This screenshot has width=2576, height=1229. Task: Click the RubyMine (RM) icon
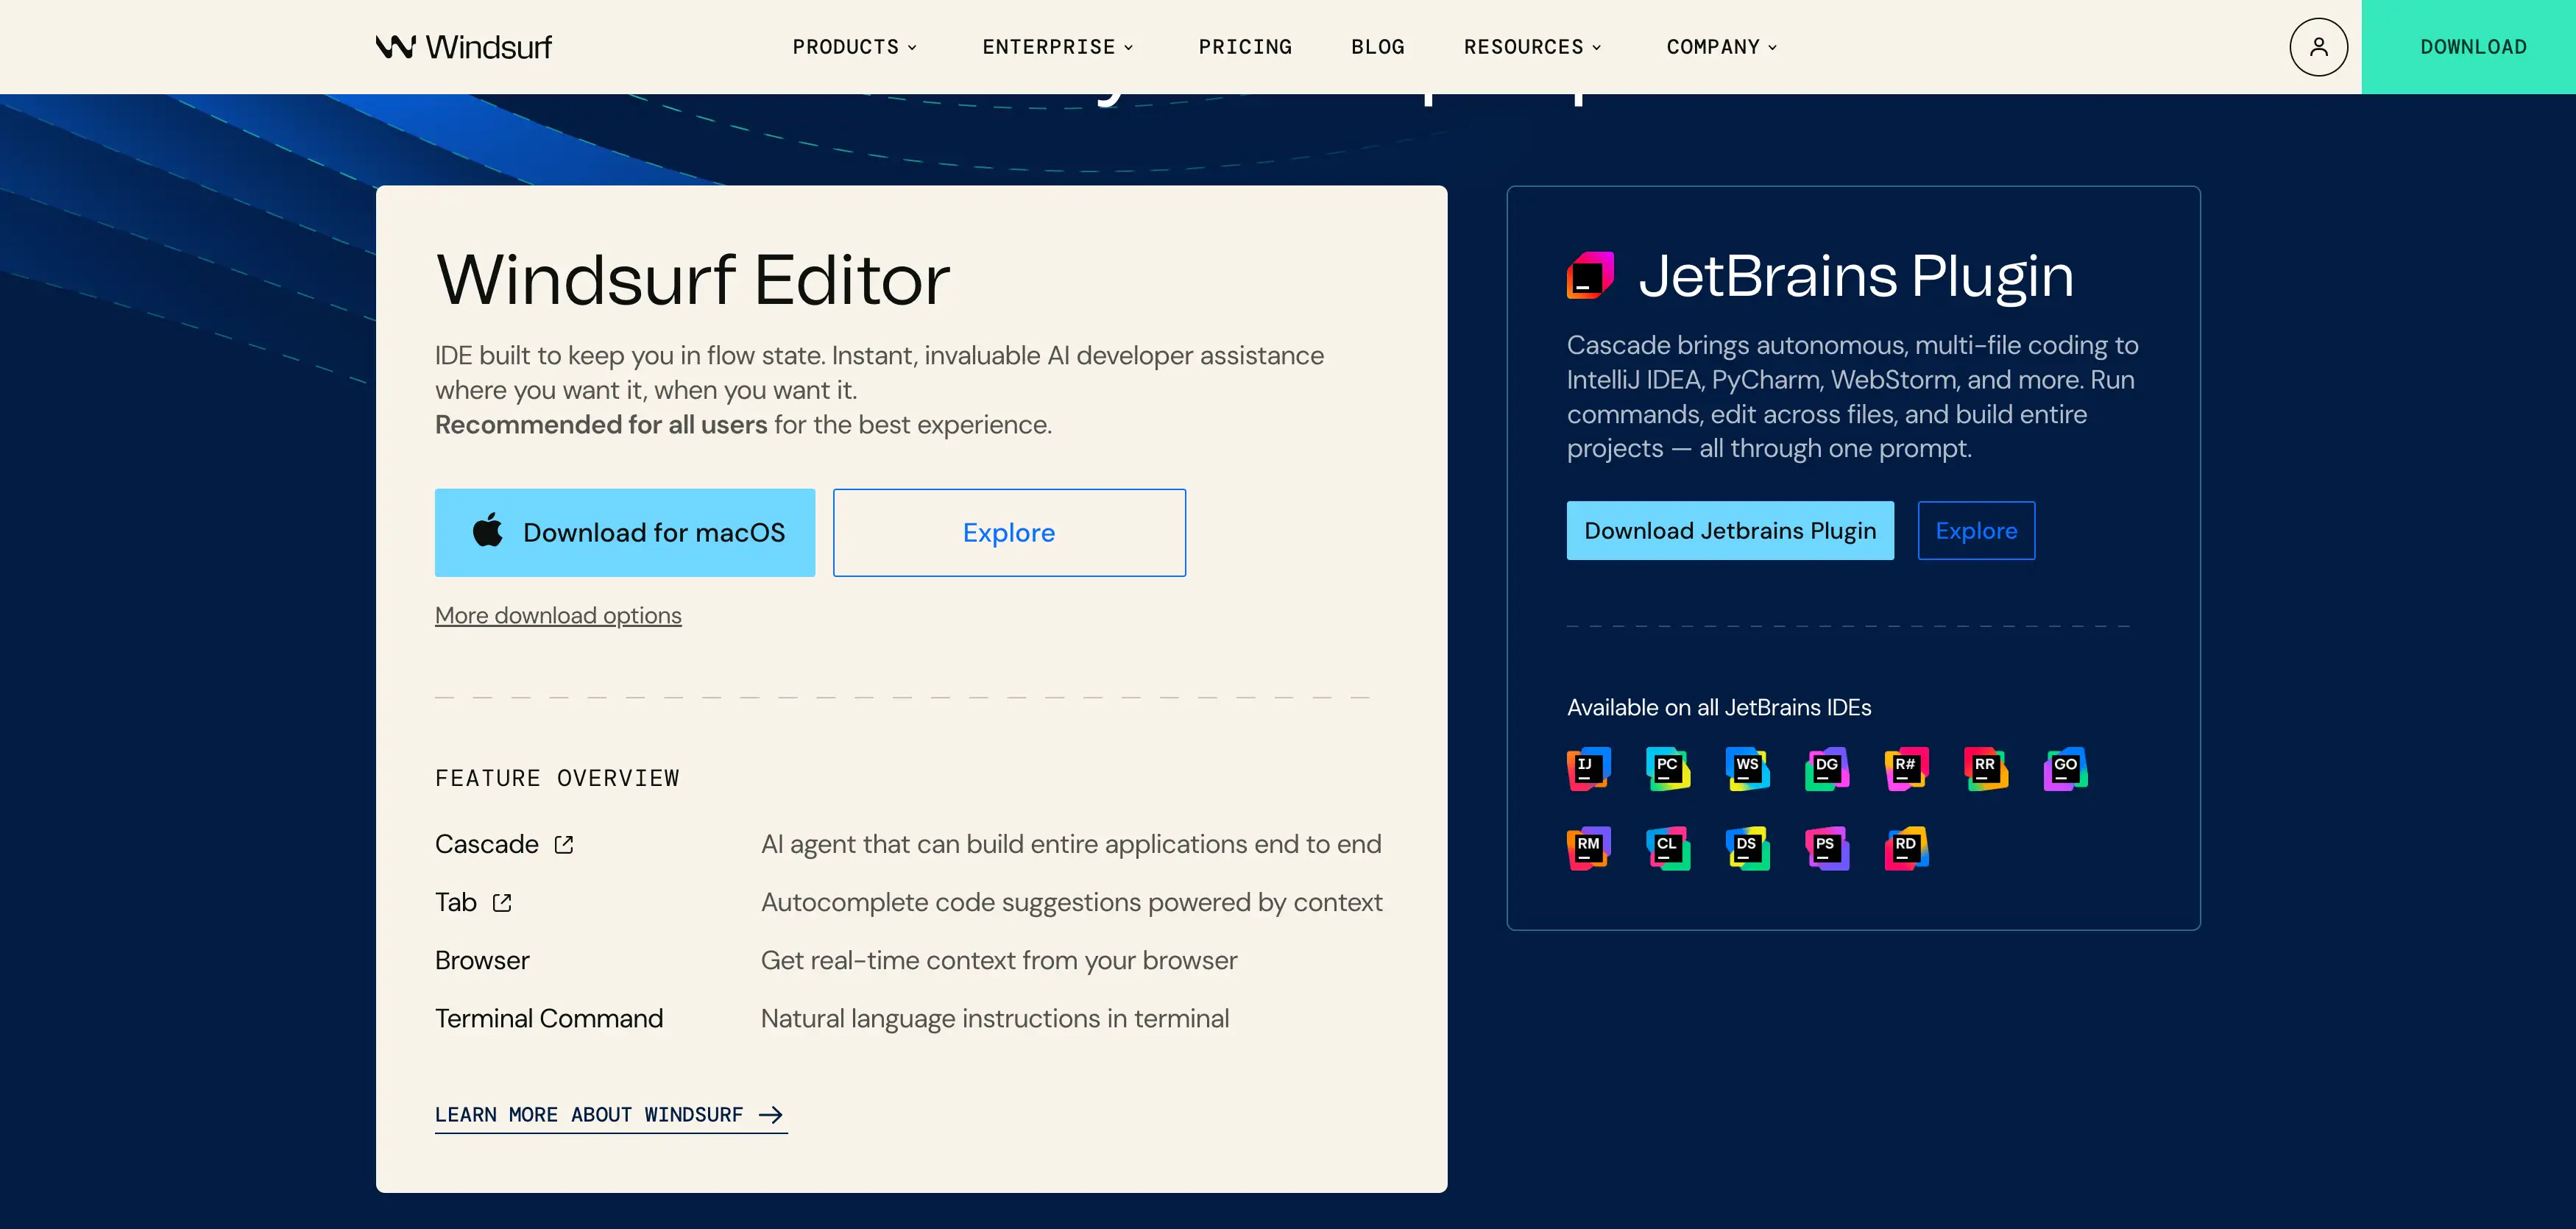pos(1588,848)
